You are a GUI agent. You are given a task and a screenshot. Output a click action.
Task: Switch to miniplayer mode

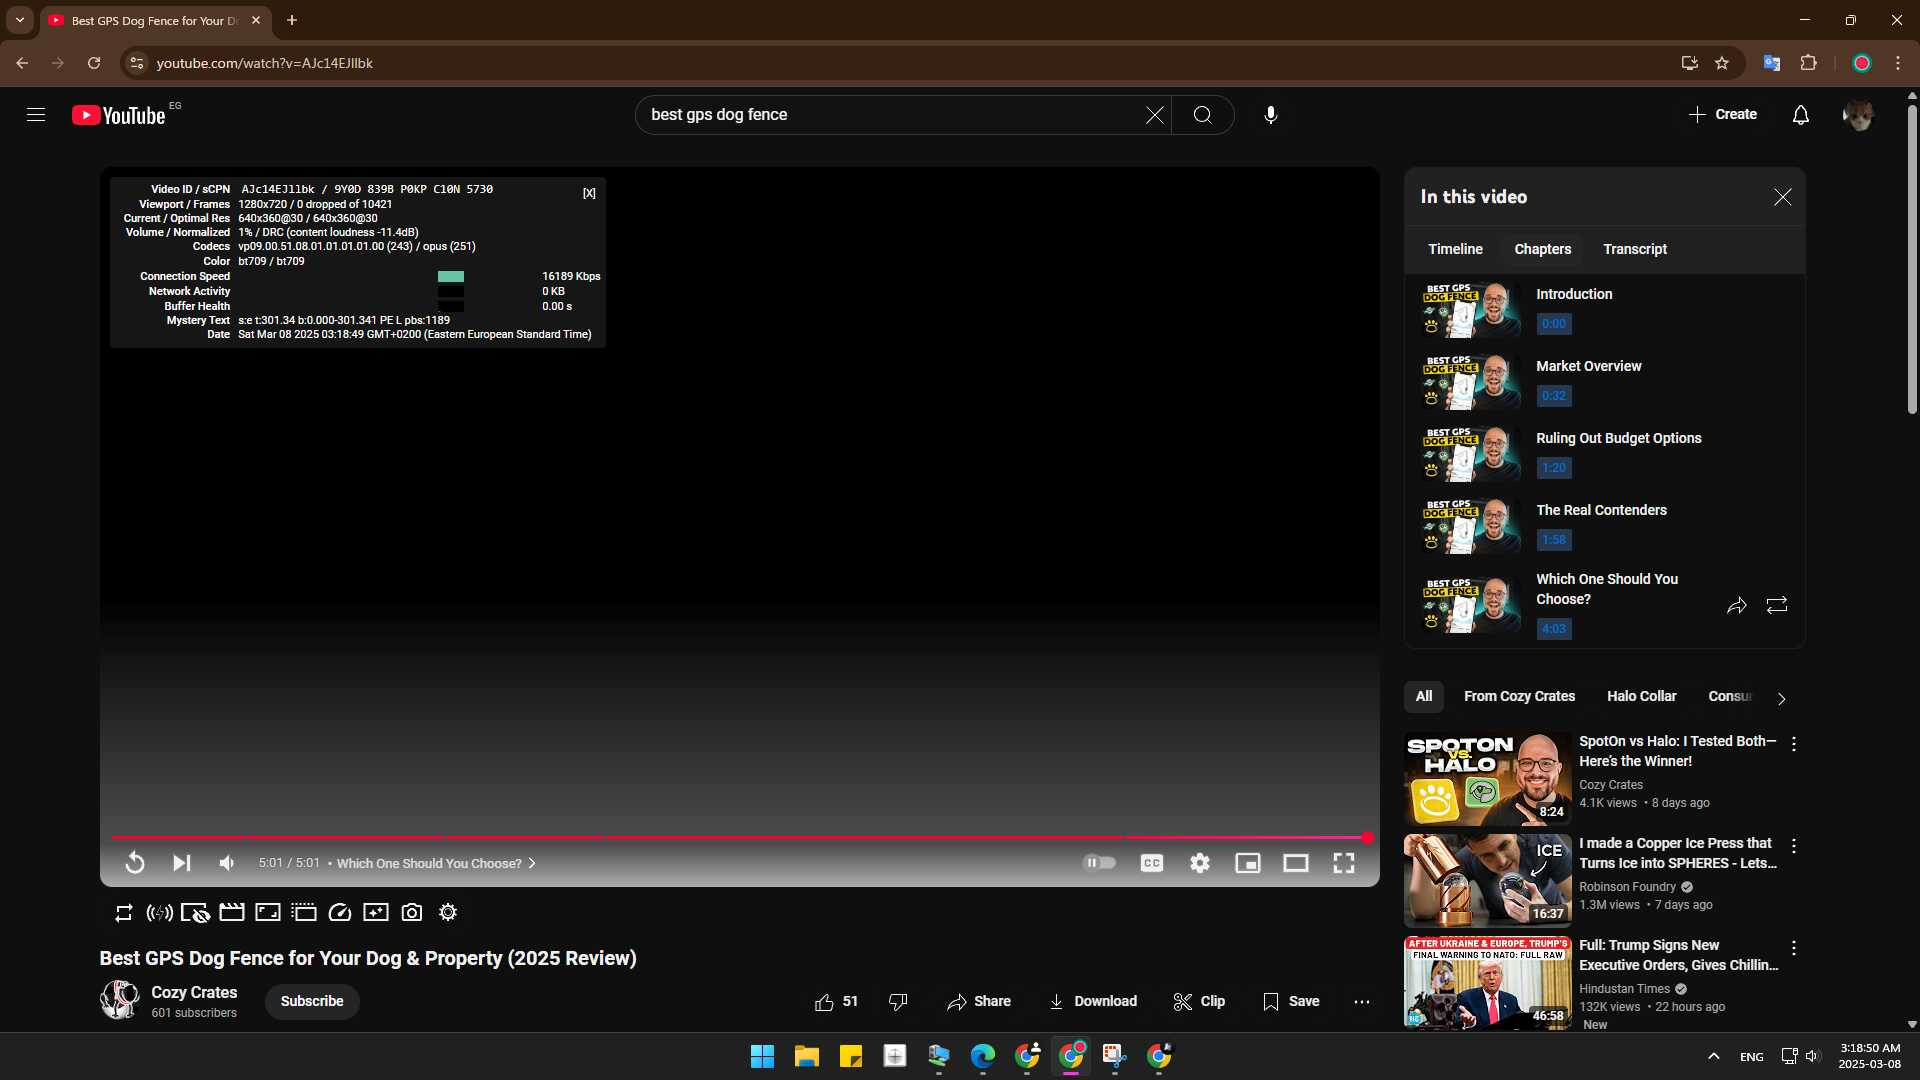tap(1248, 863)
